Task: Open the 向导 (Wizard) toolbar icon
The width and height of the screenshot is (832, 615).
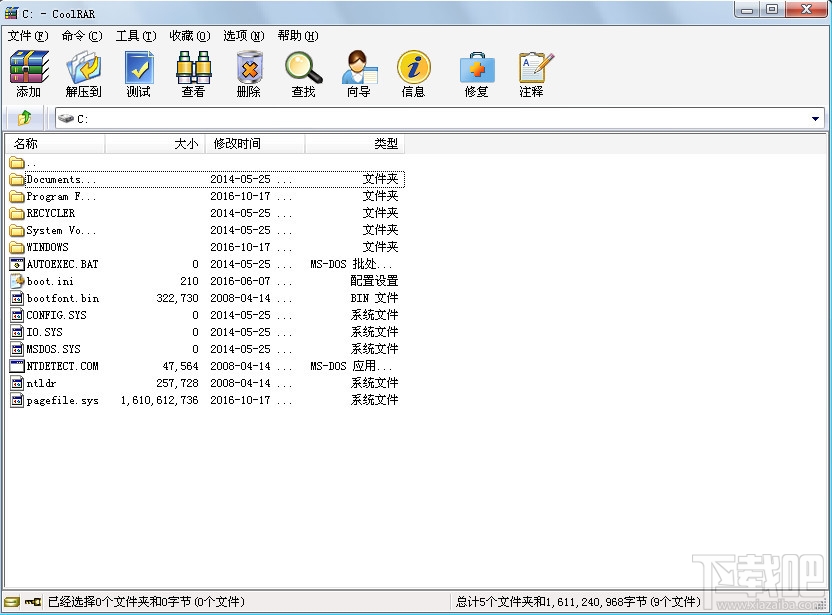Action: 359,67
